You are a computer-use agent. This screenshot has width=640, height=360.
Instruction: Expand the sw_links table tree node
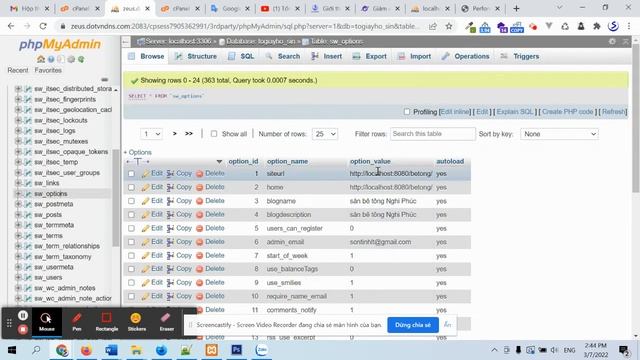click(x=18, y=183)
